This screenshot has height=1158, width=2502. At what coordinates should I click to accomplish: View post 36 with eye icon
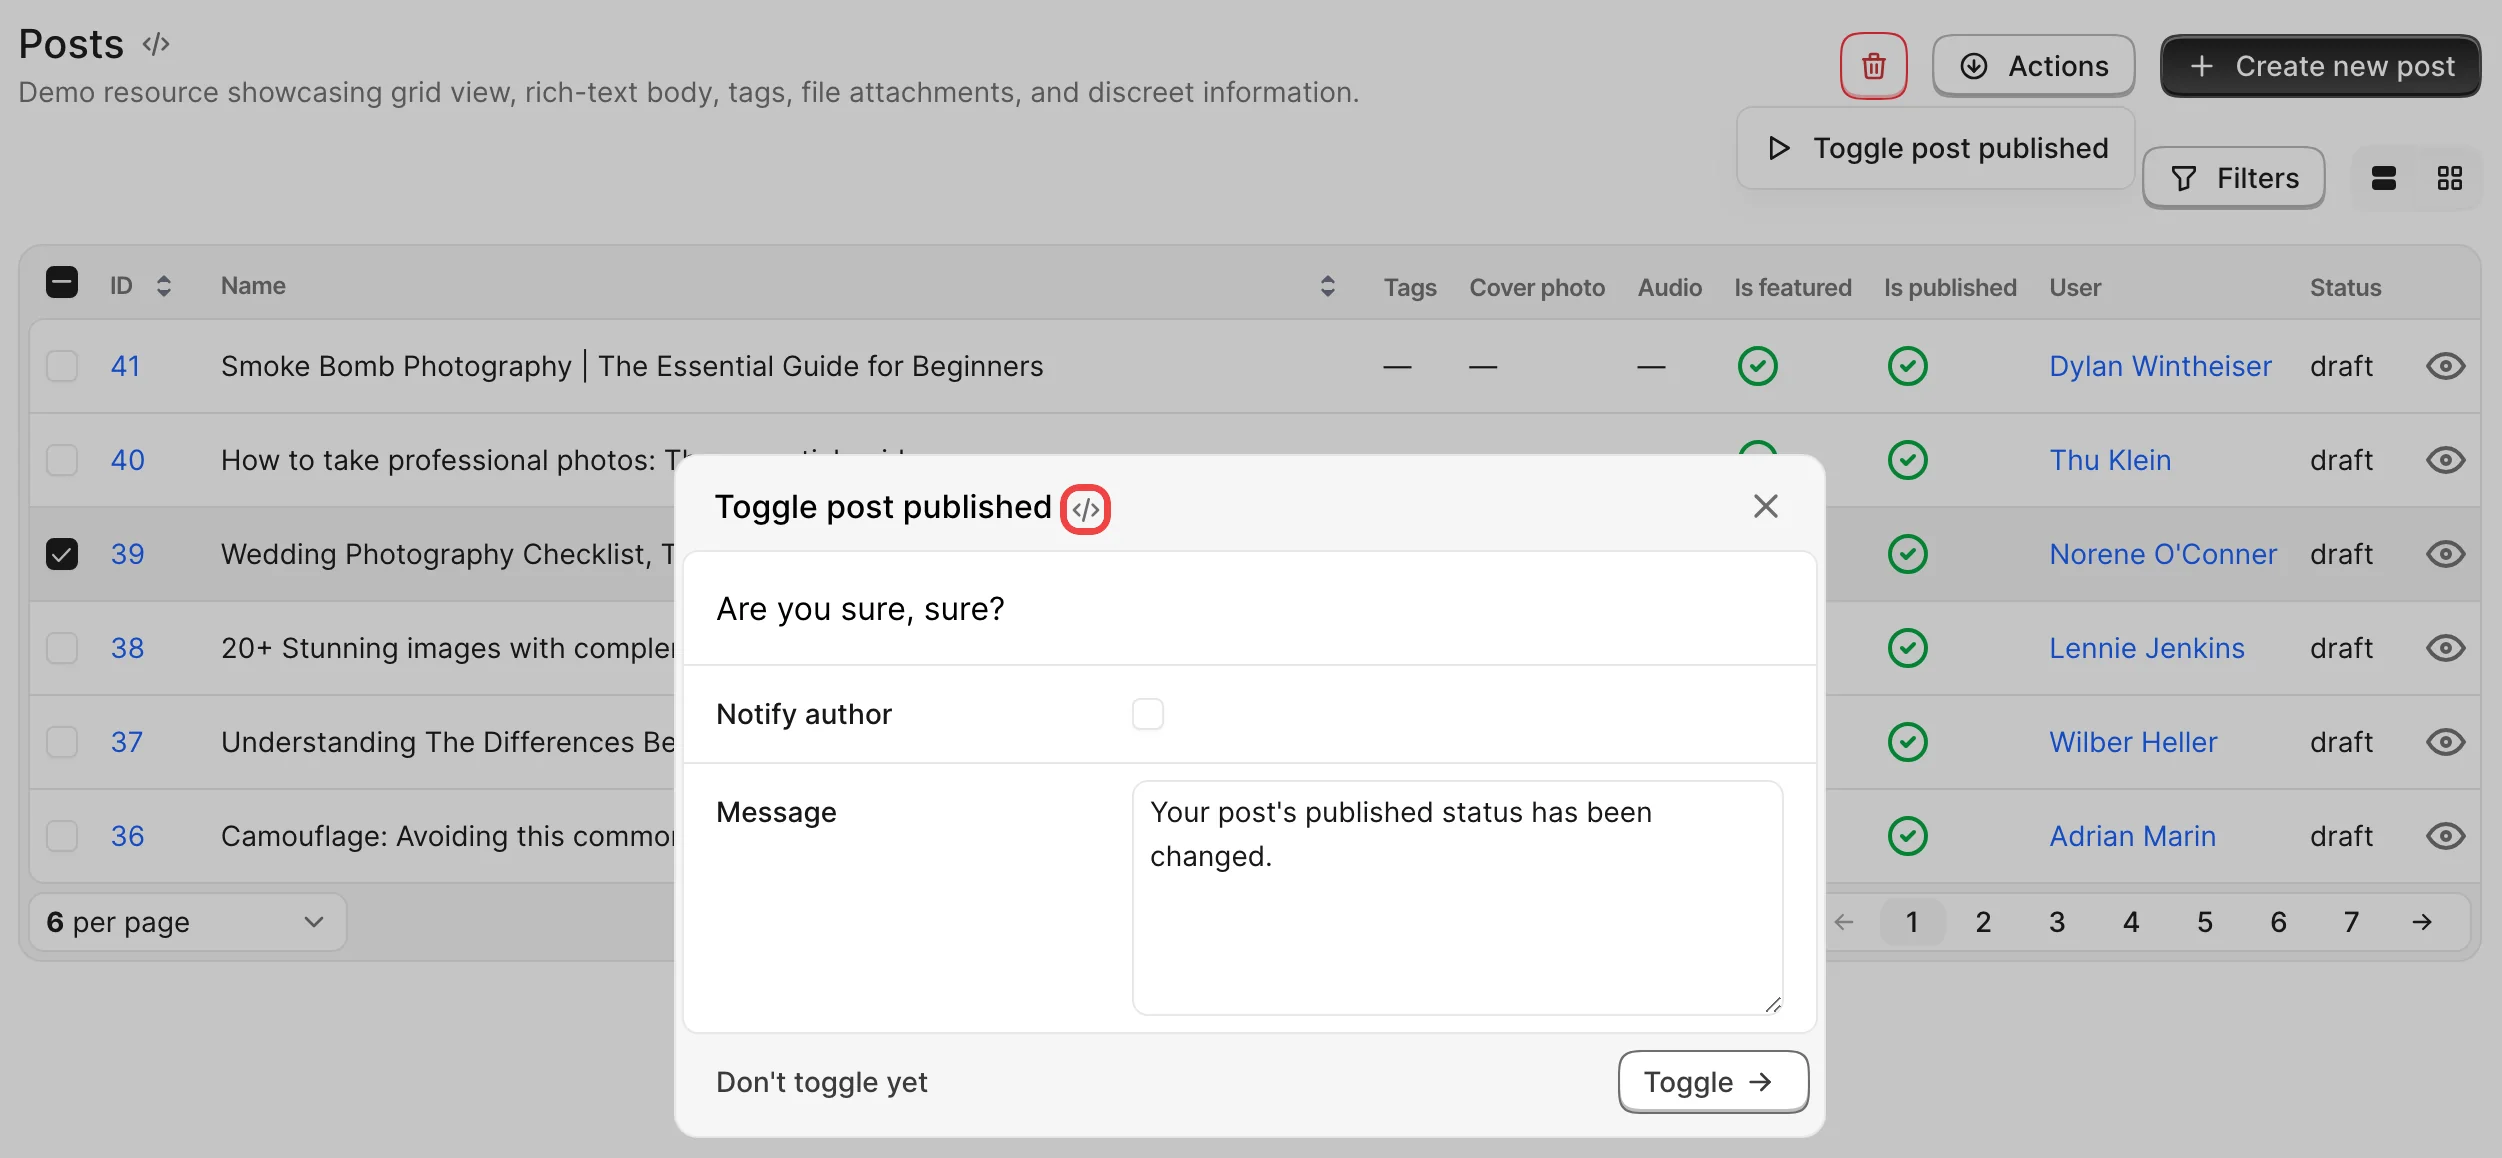2445,836
